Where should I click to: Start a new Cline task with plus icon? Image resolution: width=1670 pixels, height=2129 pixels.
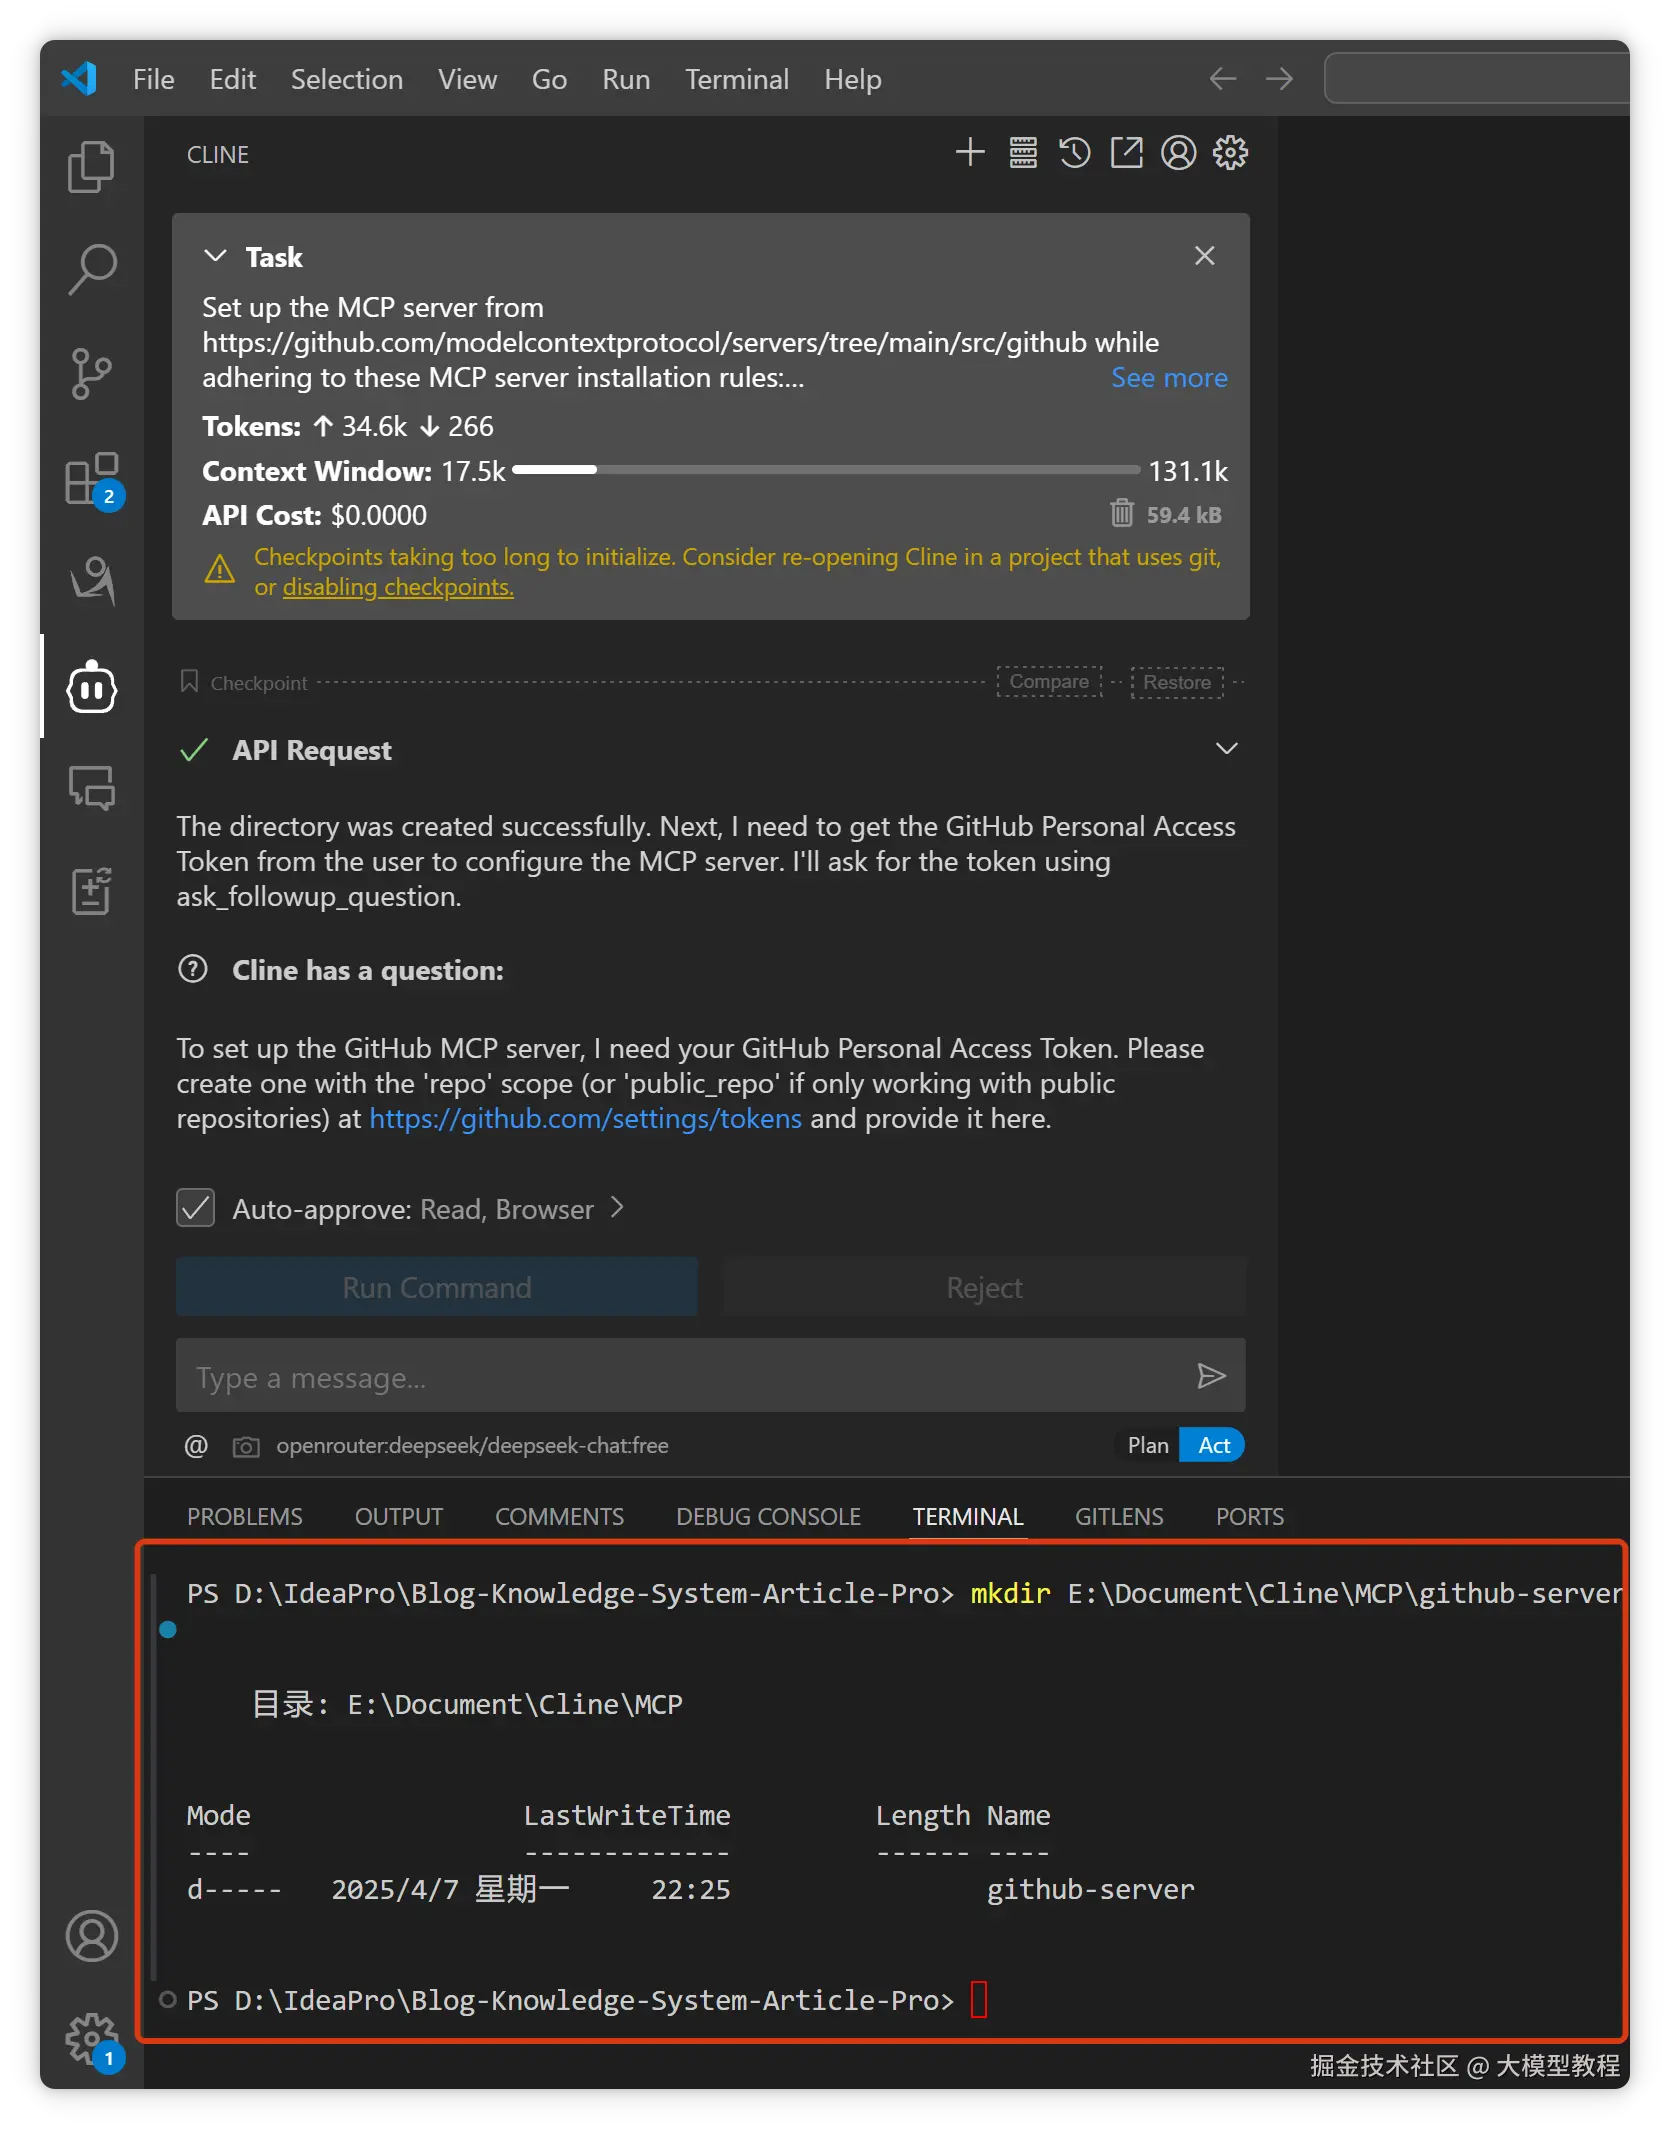click(x=969, y=153)
